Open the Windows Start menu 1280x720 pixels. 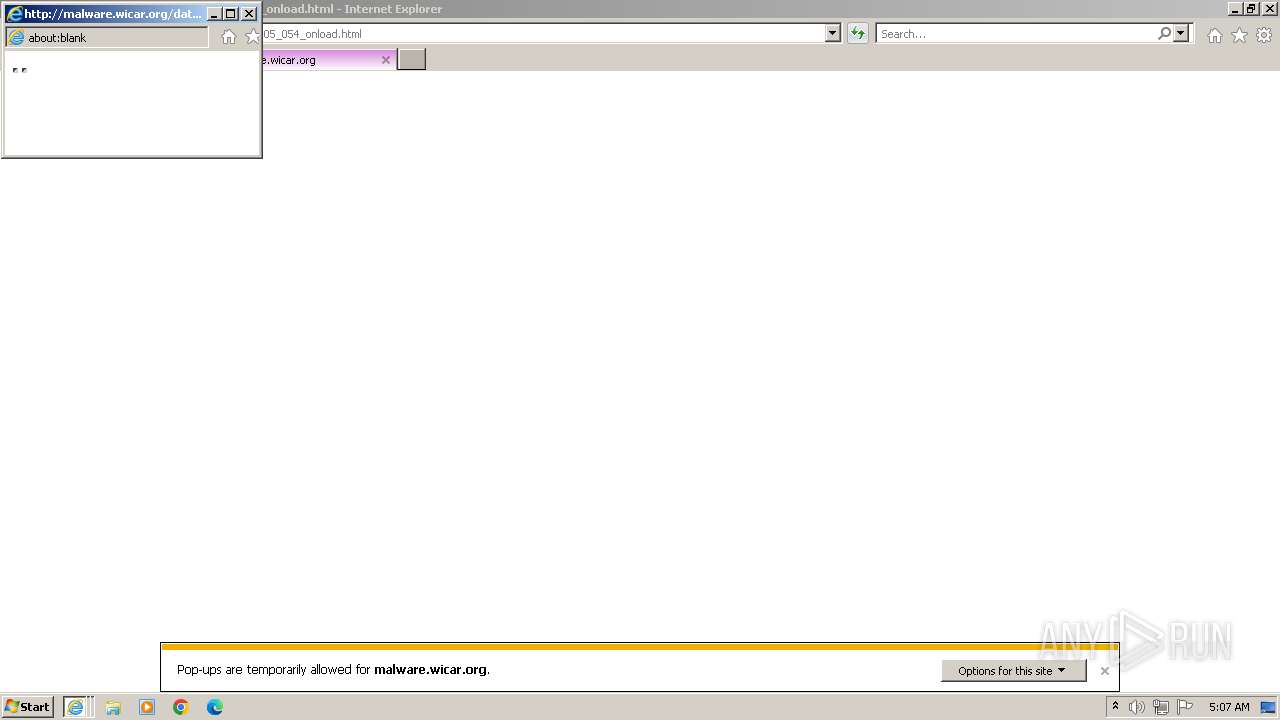pyautogui.click(x=28, y=707)
